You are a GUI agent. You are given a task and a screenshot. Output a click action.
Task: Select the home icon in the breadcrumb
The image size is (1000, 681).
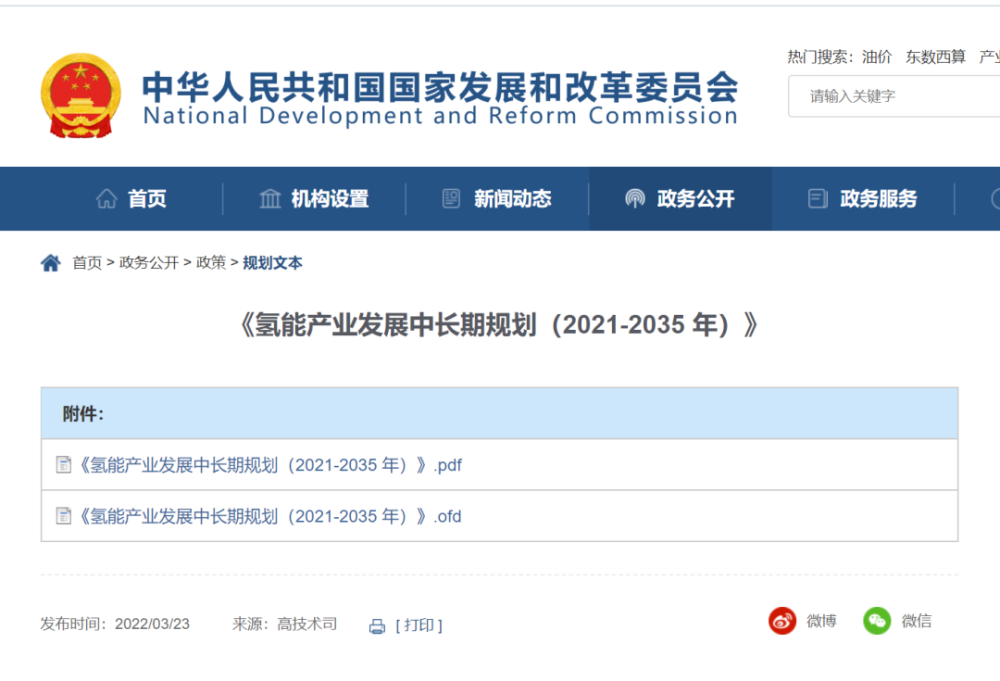[51, 262]
